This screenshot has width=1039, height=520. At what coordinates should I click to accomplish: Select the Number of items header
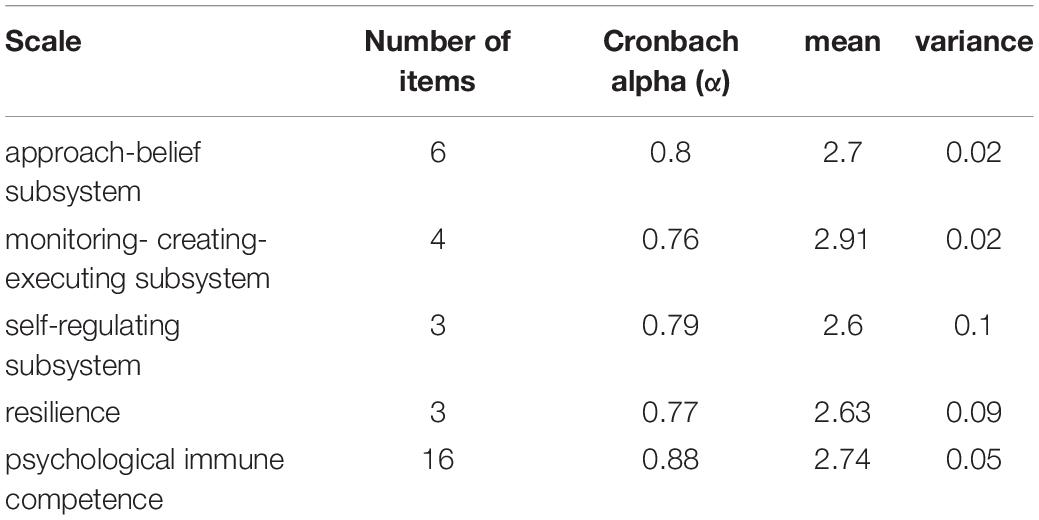(437, 61)
